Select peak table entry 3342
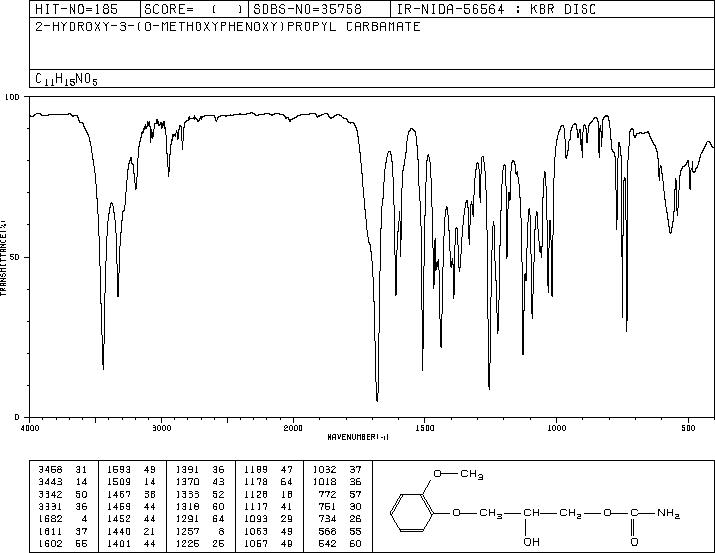 (62, 494)
